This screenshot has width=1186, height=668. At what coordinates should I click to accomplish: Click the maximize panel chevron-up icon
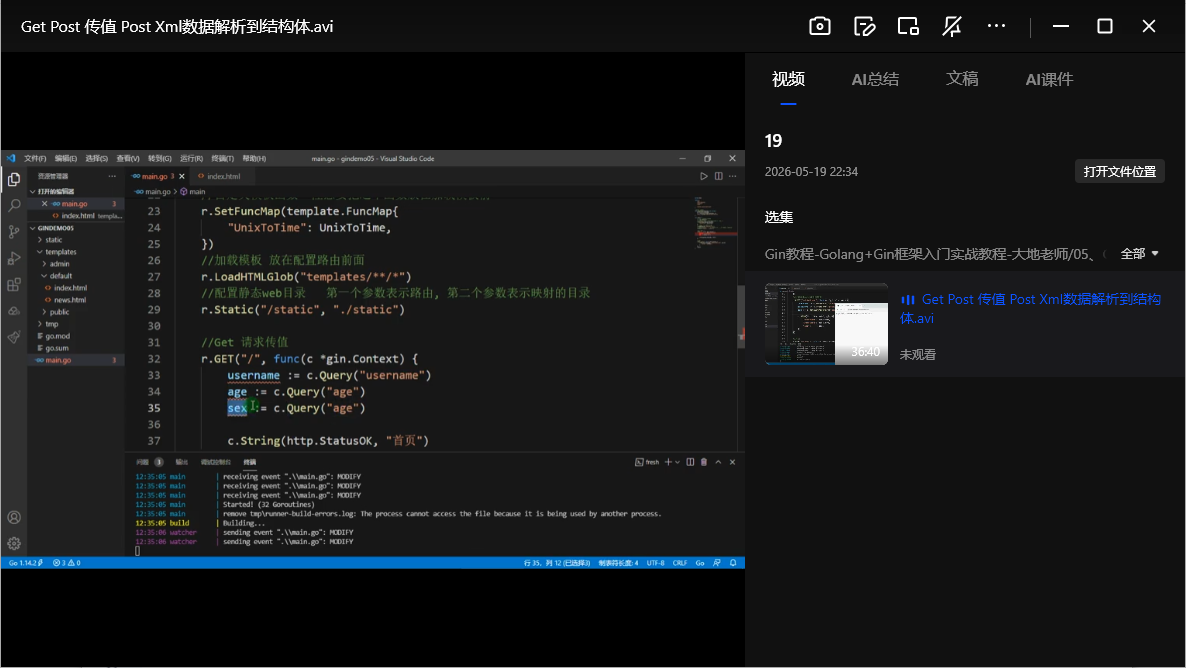pos(719,462)
